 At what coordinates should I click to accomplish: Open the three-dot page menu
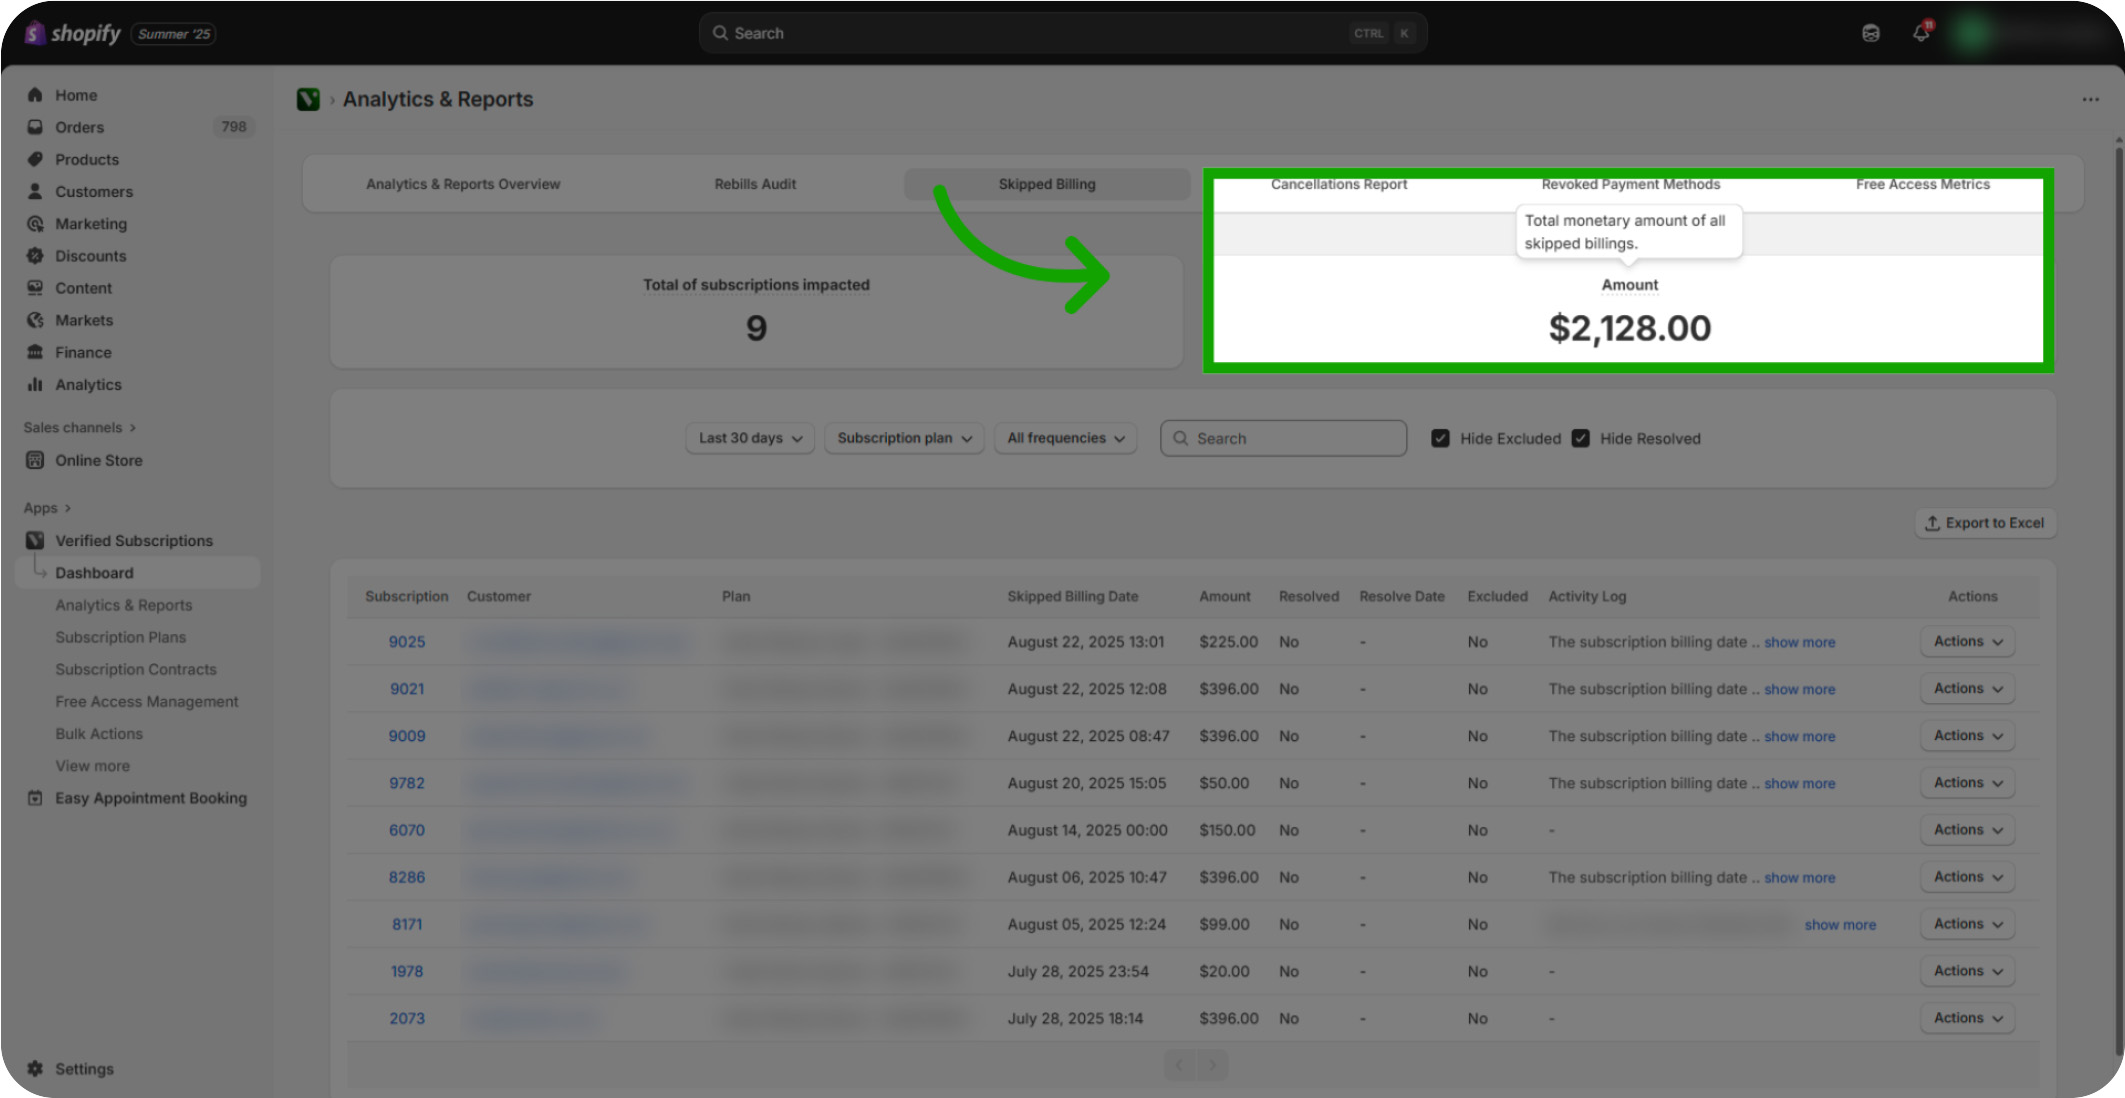tap(2090, 99)
